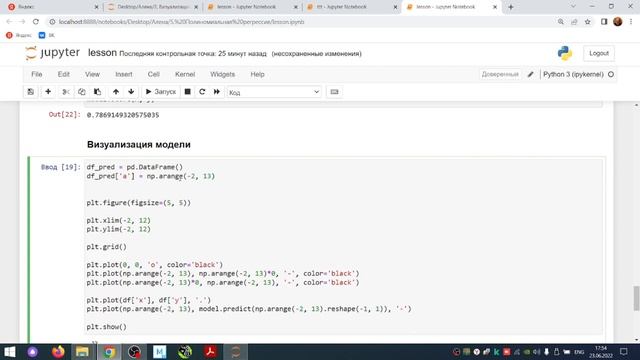Viewport: 640px width, 360px height.
Task: Click the Python logo icon
Action: [565, 53]
